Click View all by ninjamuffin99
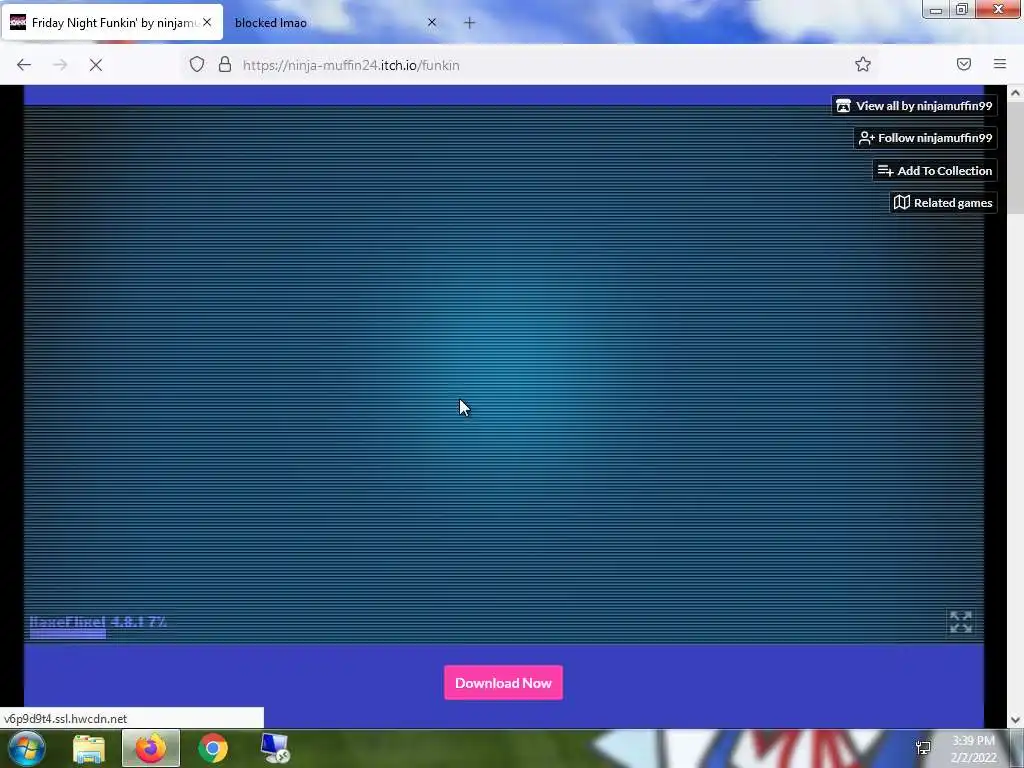 [914, 106]
